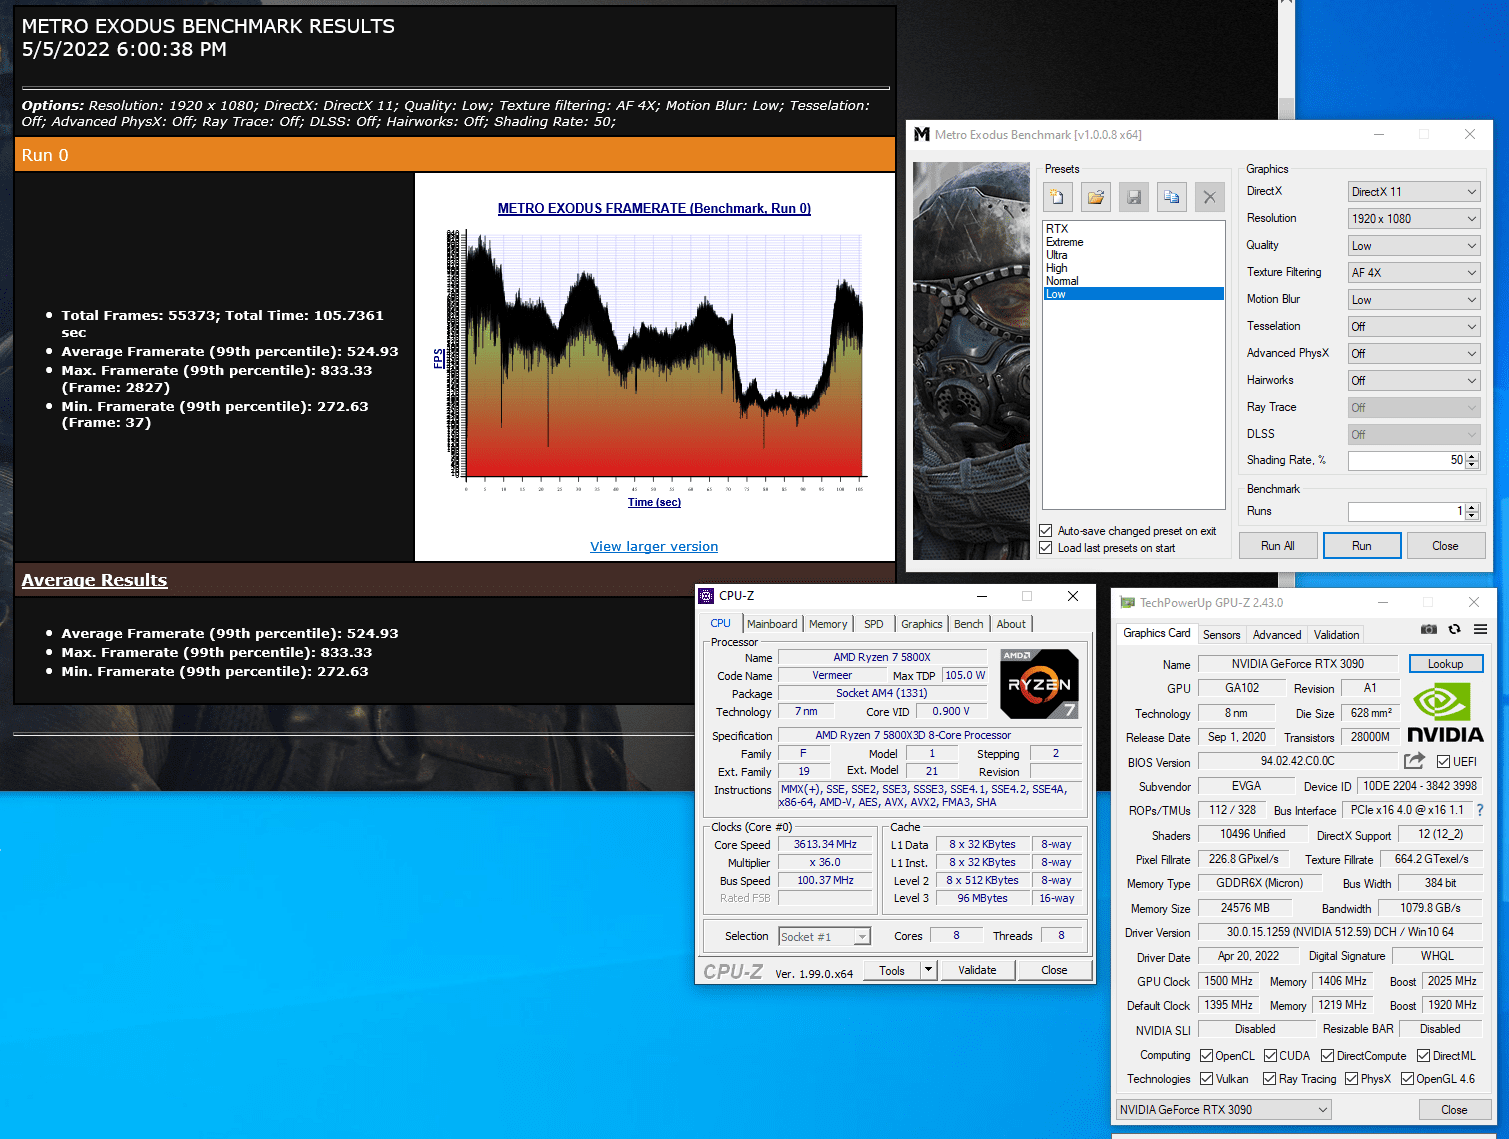The image size is (1509, 1139).
Task: Click the Runs input field
Action: point(1406,512)
